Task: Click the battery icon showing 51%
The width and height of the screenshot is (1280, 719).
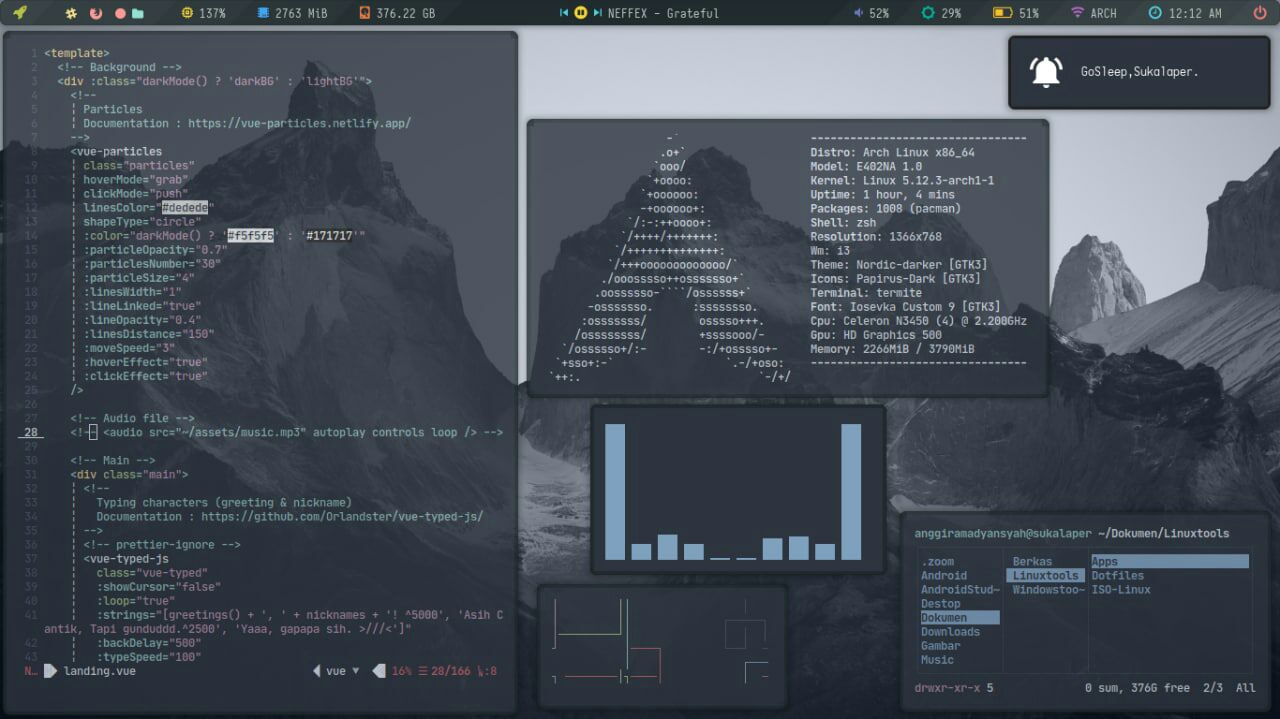Action: pyautogui.click(x=1002, y=14)
